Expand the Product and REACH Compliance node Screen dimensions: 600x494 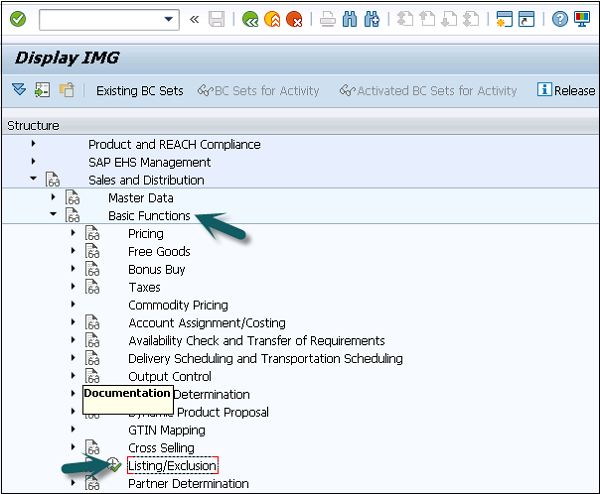pyautogui.click(x=33, y=144)
